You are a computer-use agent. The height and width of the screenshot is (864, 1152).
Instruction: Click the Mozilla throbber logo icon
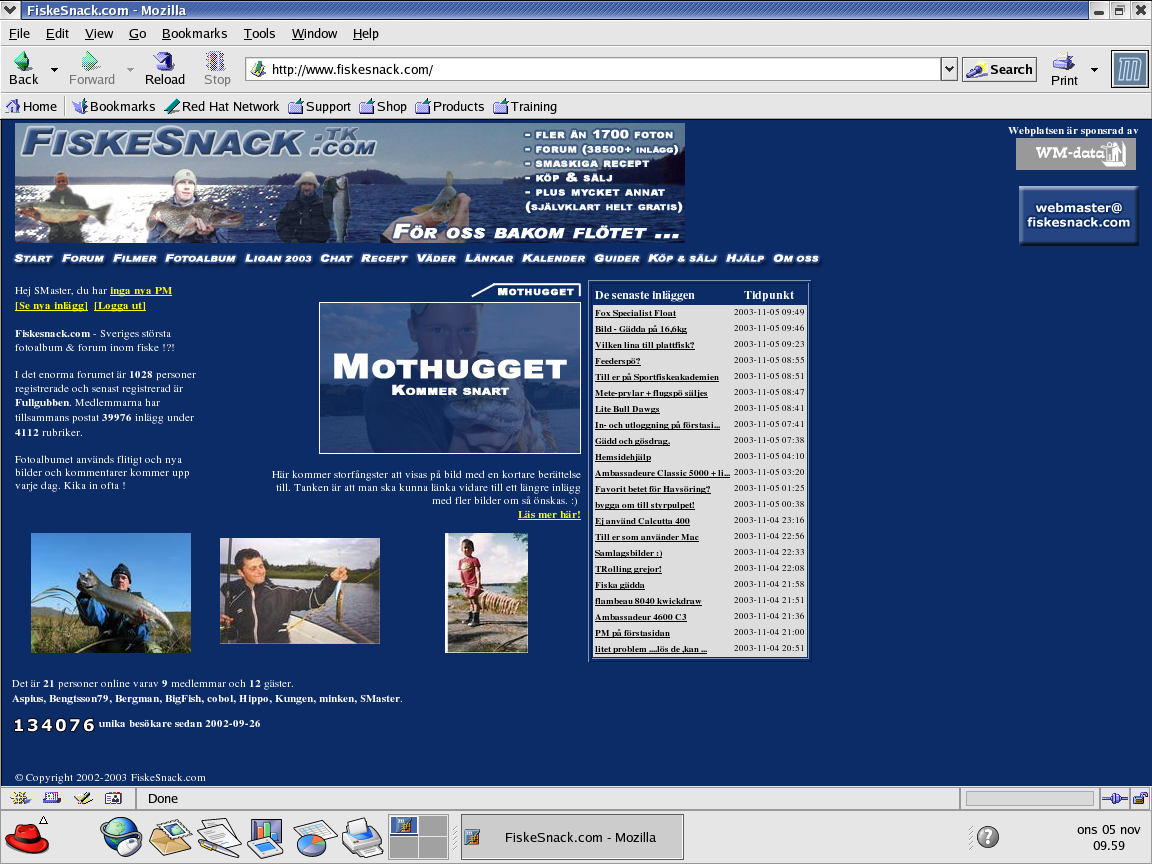point(1130,69)
